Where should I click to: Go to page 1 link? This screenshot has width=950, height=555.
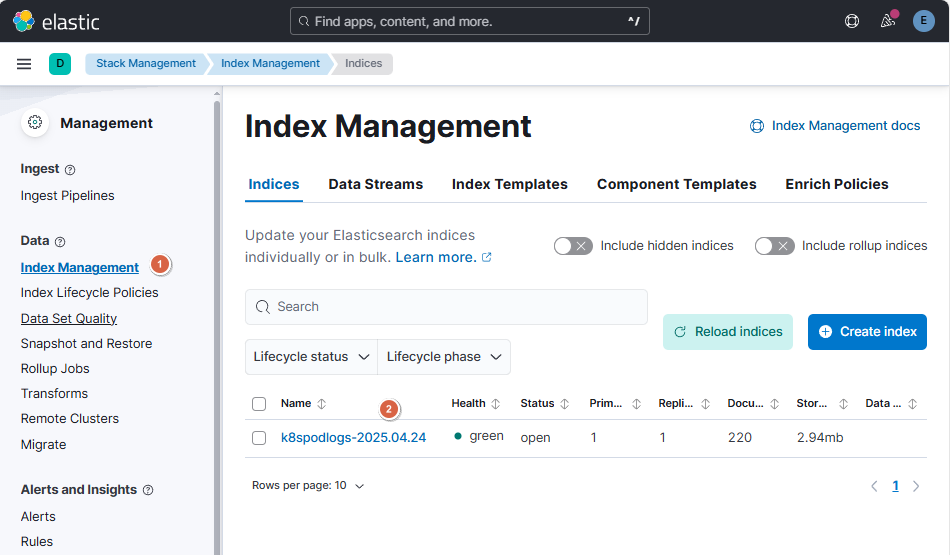(x=895, y=486)
